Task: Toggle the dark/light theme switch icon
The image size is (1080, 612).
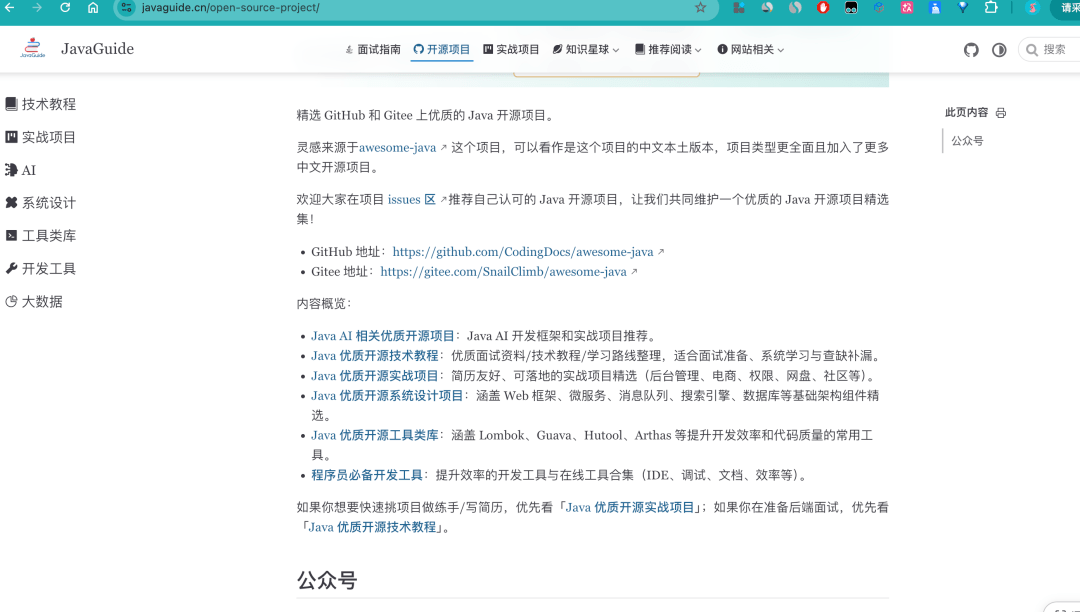Action: [x=999, y=50]
